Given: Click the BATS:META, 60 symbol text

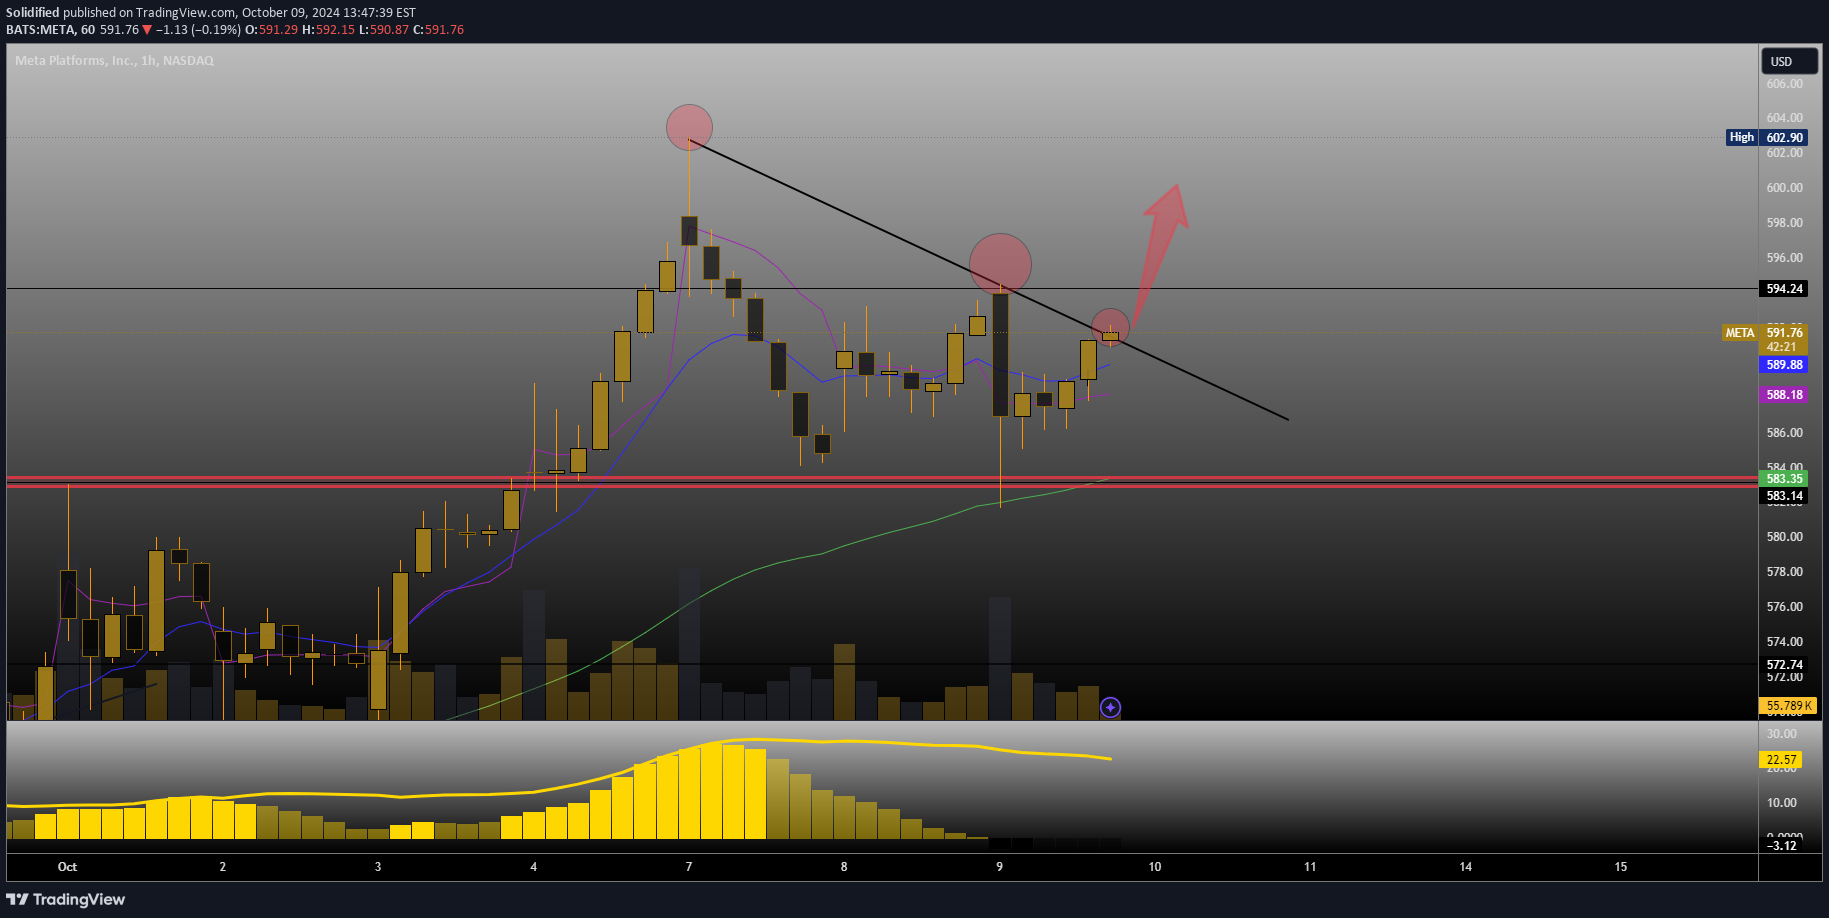Looking at the screenshot, I should [51, 30].
